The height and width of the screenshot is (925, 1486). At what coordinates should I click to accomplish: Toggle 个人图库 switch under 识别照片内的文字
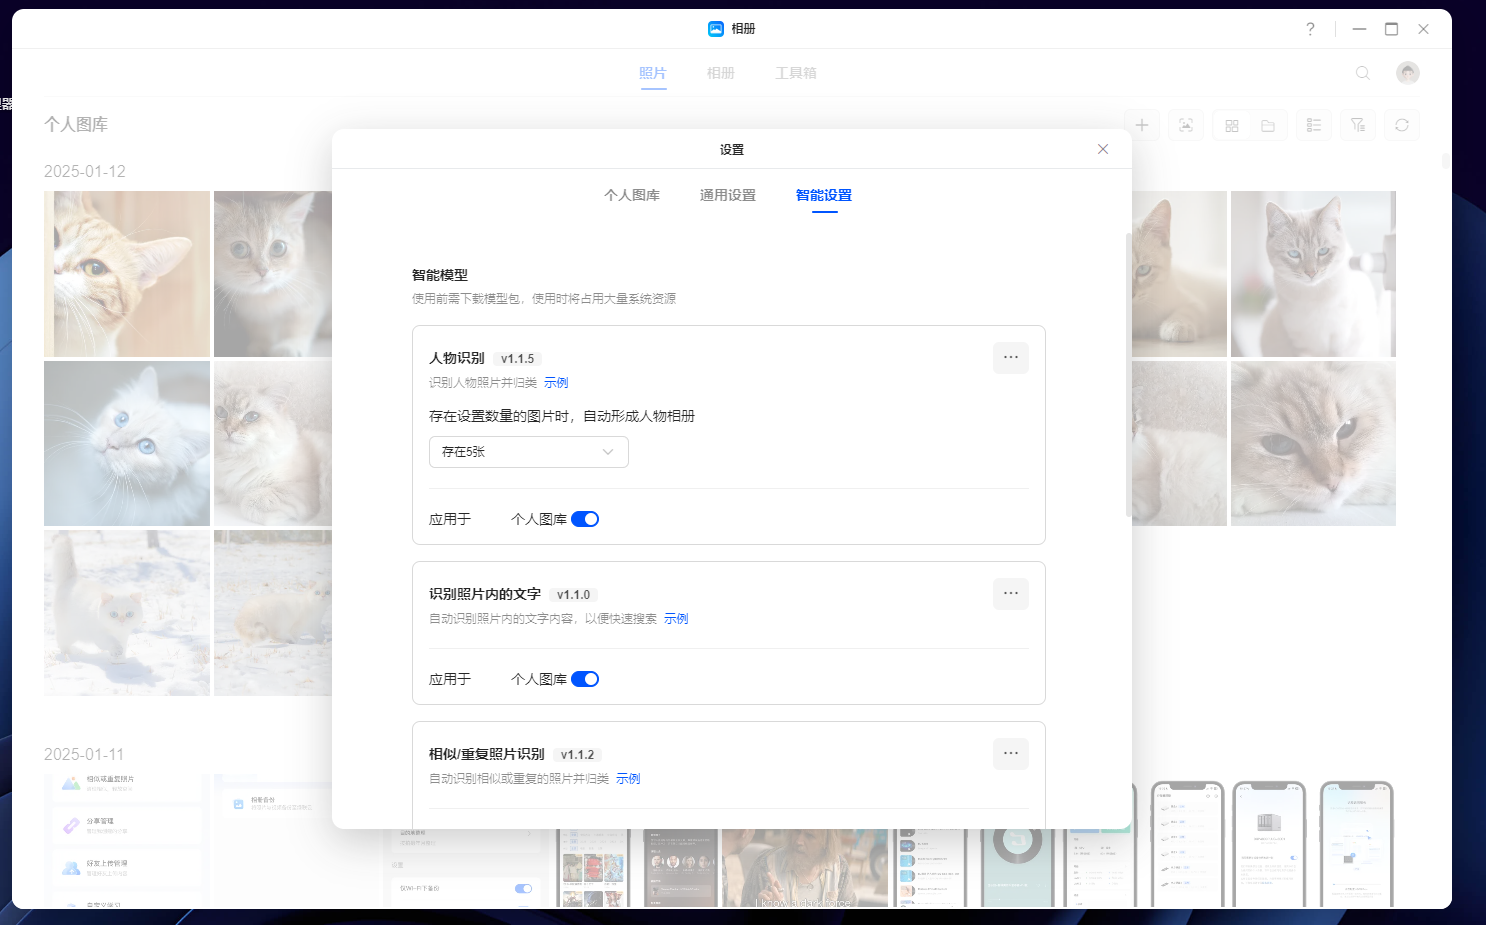tap(585, 679)
